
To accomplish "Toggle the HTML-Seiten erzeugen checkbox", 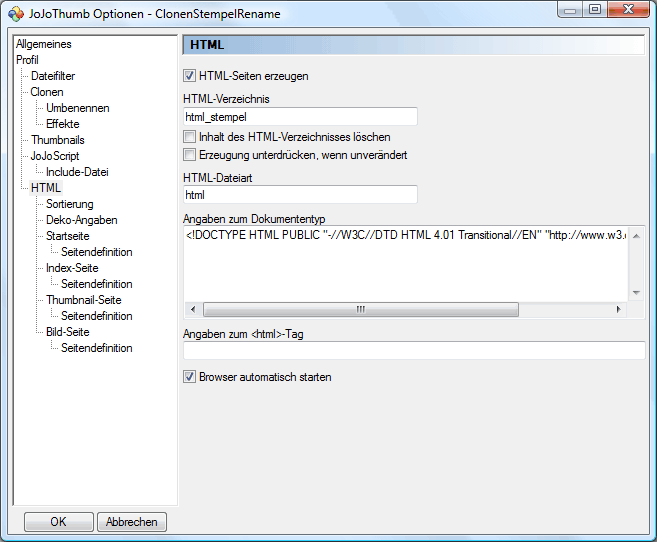I will [189, 76].
